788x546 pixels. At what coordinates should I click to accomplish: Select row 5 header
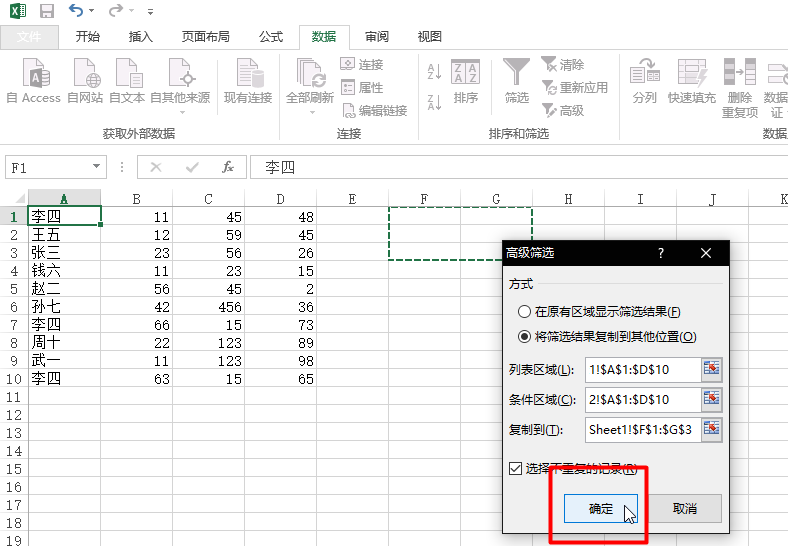point(14,289)
